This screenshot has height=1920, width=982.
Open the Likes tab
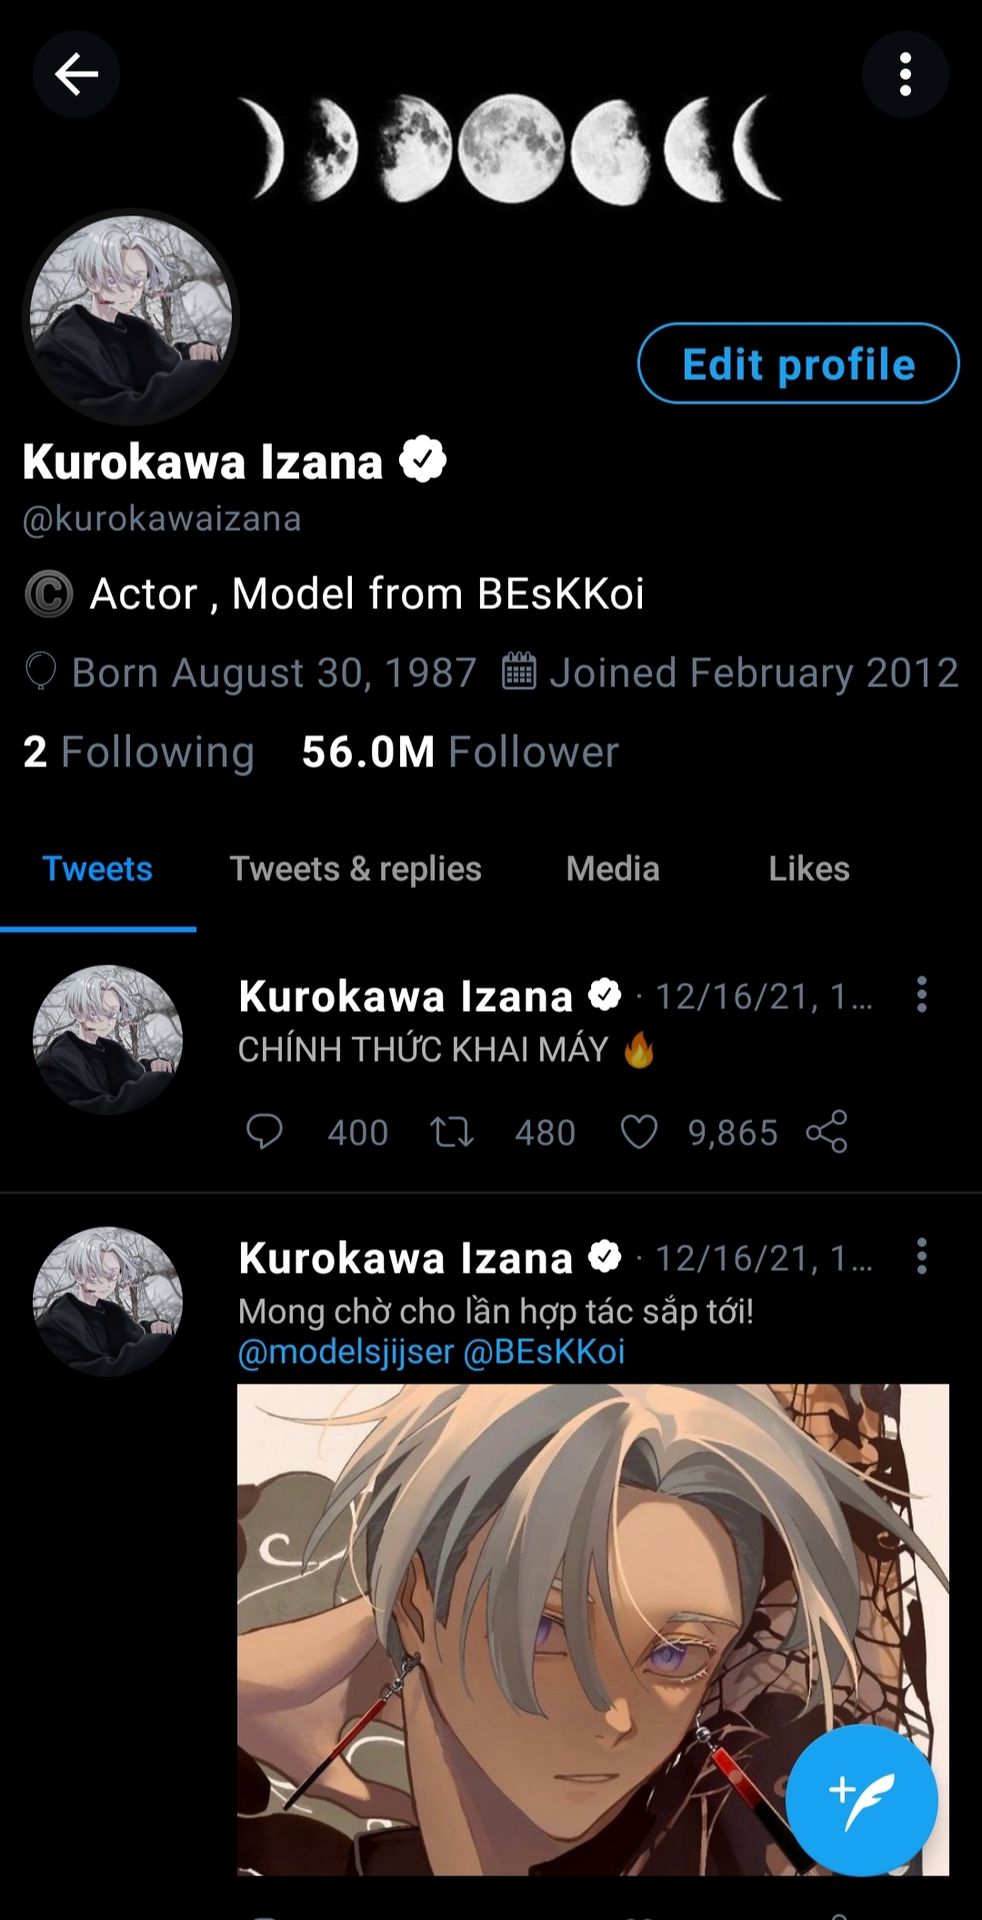808,868
